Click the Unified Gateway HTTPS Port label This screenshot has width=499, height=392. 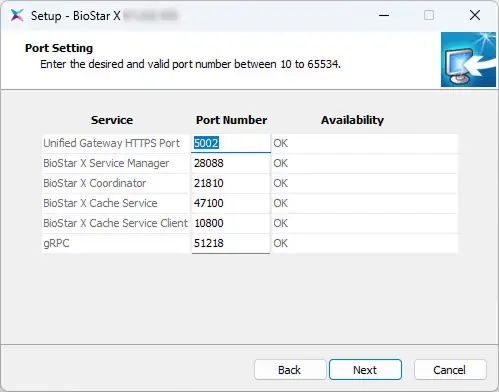point(112,143)
